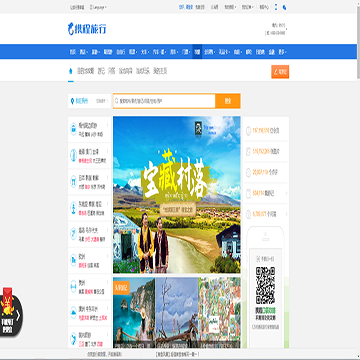Open the current-location selector with map pin
This screenshot has height=360, width=360.
pos(89,101)
